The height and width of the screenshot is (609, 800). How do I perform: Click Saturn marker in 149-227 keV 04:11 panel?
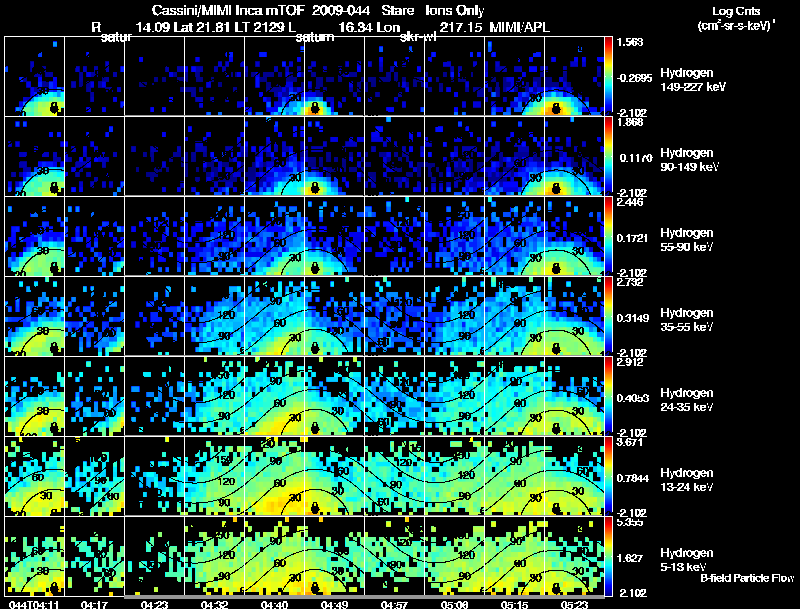pos(55,108)
